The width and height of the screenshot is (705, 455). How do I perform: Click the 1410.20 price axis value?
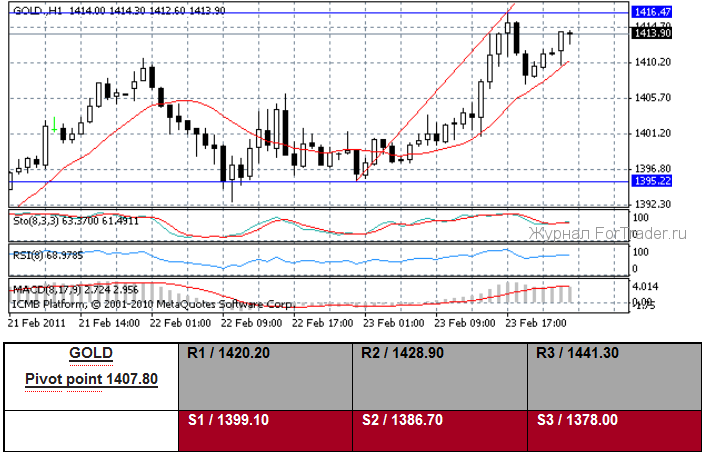pyautogui.click(x=652, y=62)
